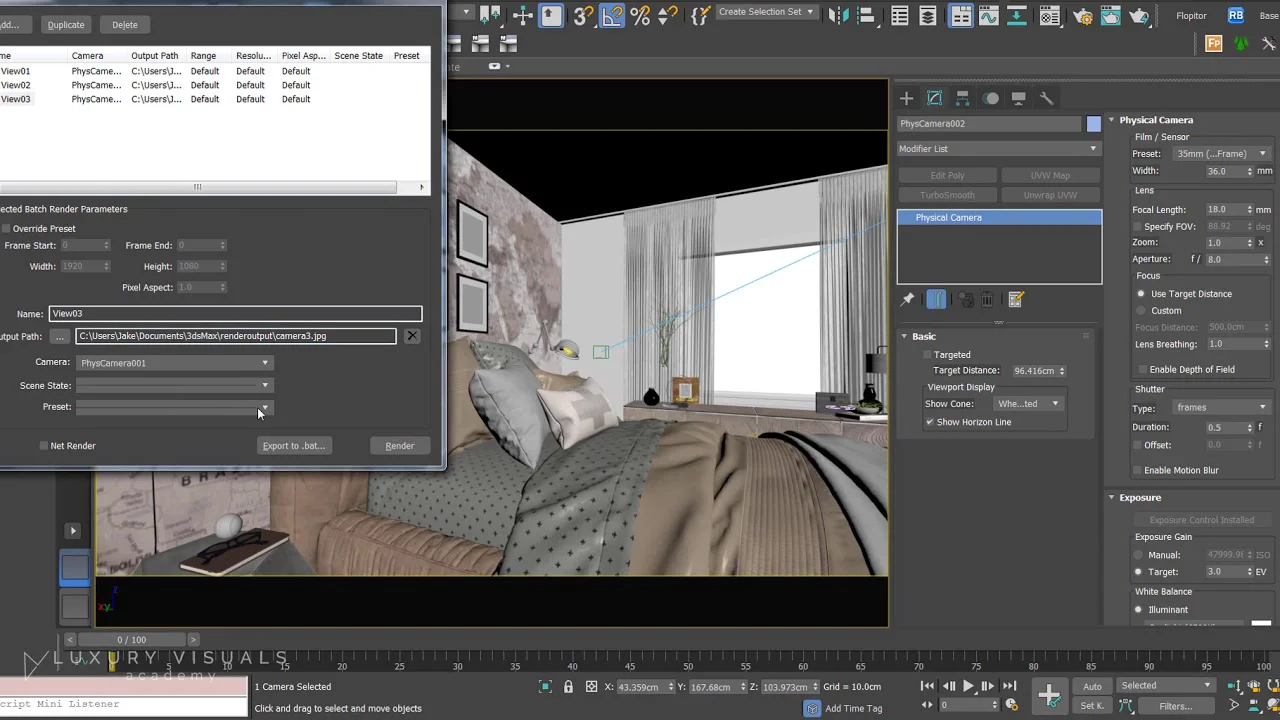Open the Camera dropdown in Batch Render

coord(174,363)
